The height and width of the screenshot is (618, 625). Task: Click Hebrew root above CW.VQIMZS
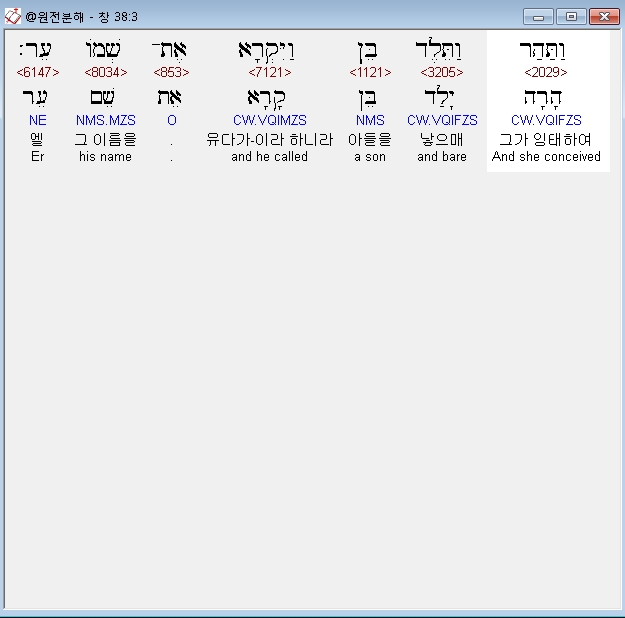(x=266, y=99)
